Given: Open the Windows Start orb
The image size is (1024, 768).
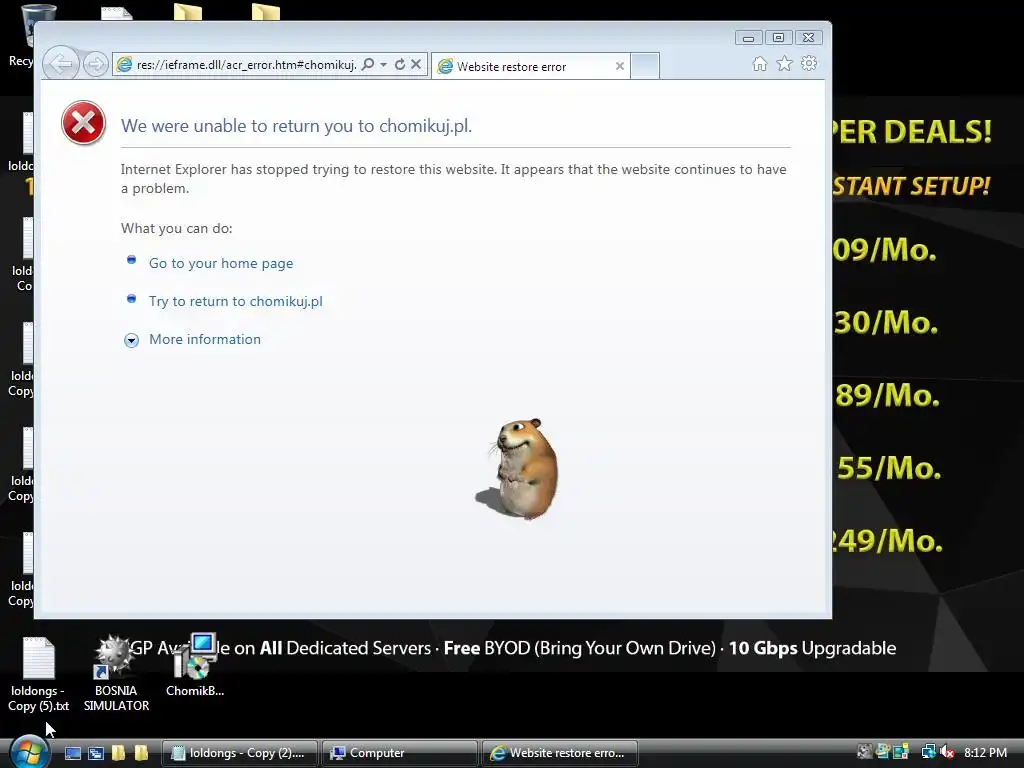Looking at the screenshot, I should point(29,752).
